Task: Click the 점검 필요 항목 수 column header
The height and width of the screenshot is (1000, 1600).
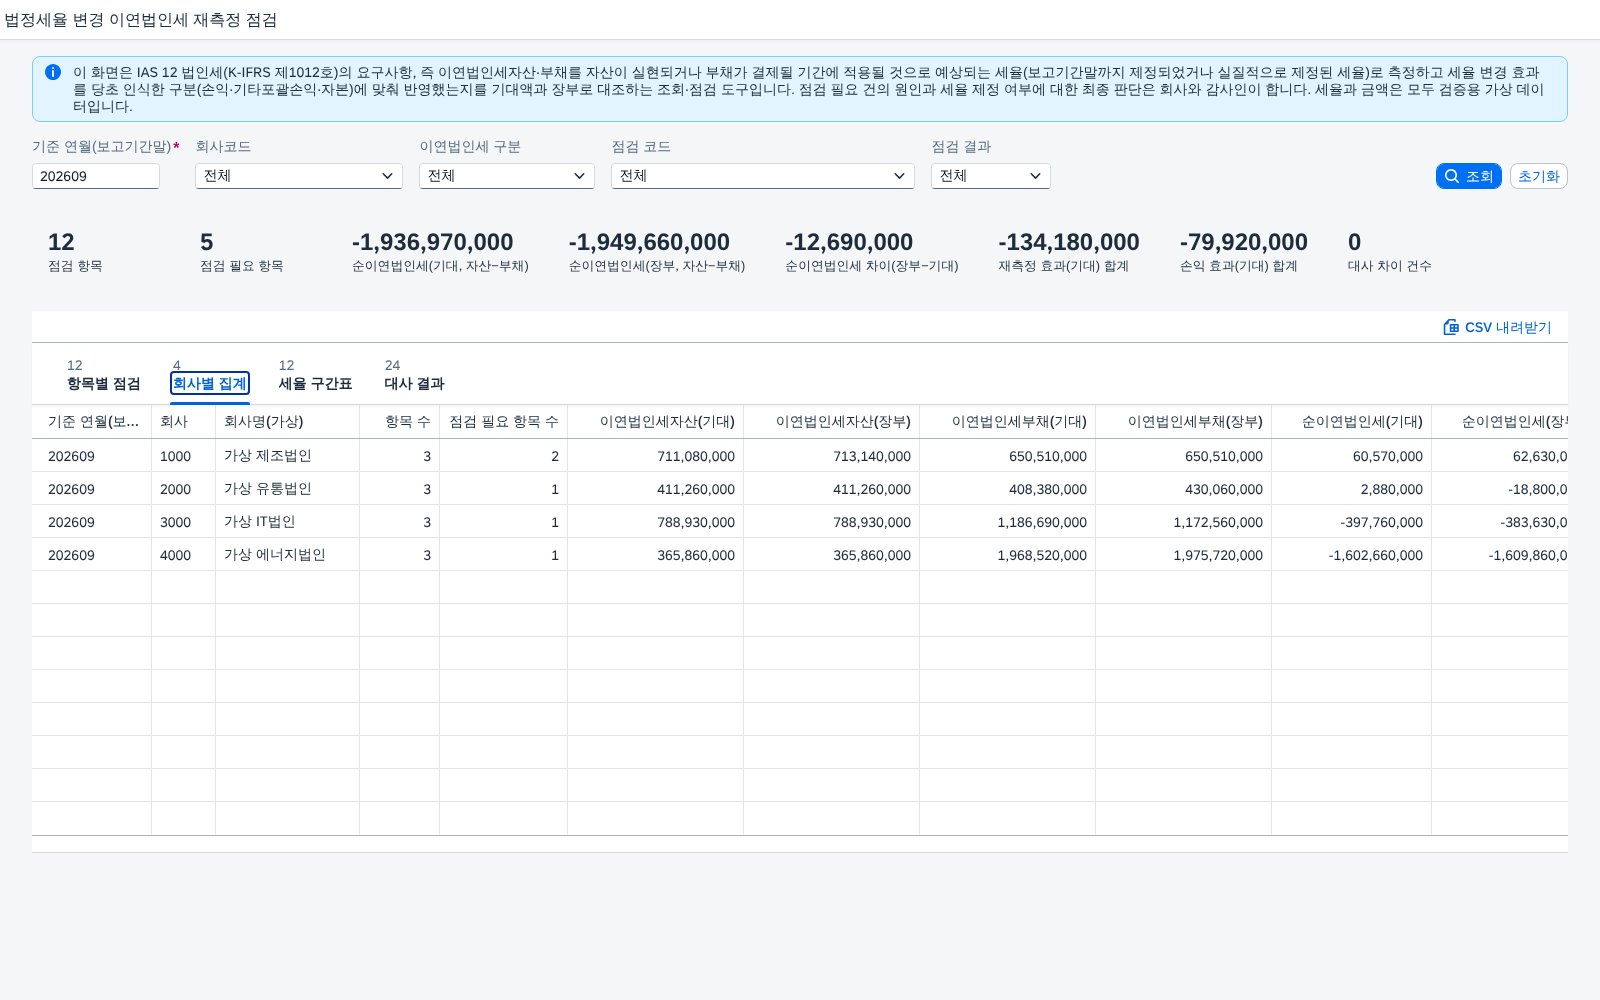Action: tap(504, 422)
